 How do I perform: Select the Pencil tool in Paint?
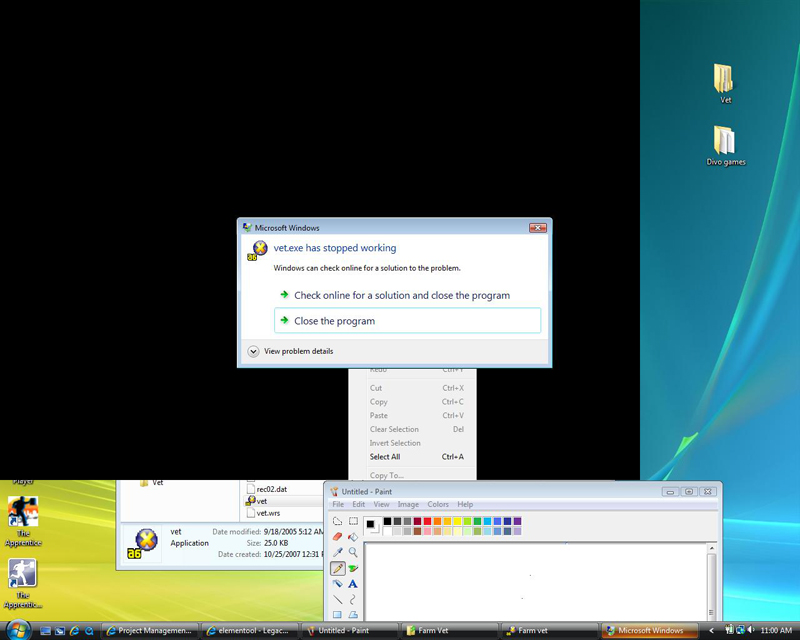(337, 568)
